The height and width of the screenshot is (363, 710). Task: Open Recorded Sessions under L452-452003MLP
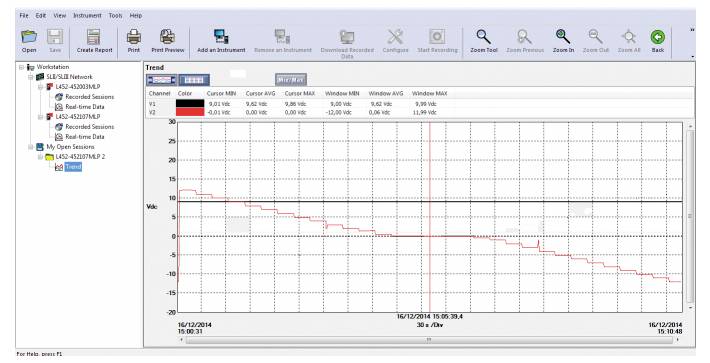pos(89,97)
